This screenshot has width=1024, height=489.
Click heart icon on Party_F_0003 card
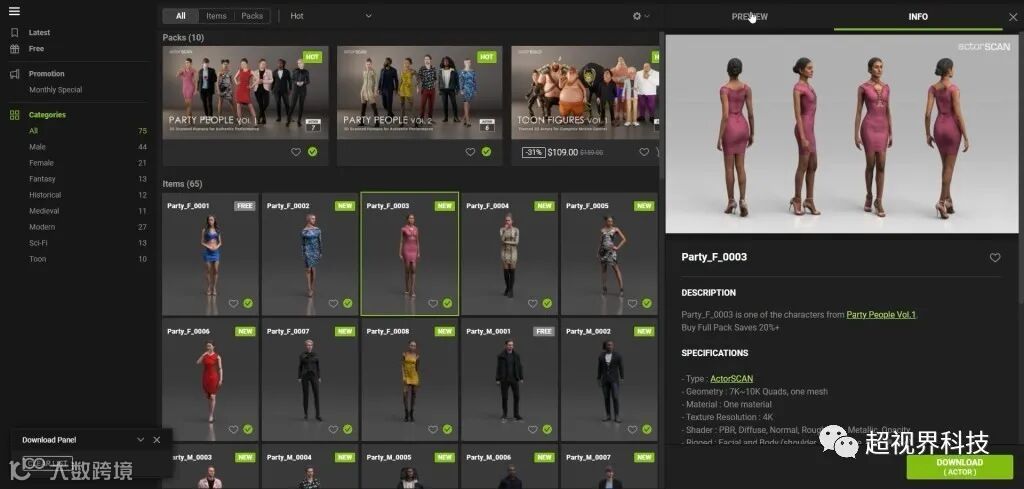click(x=433, y=304)
